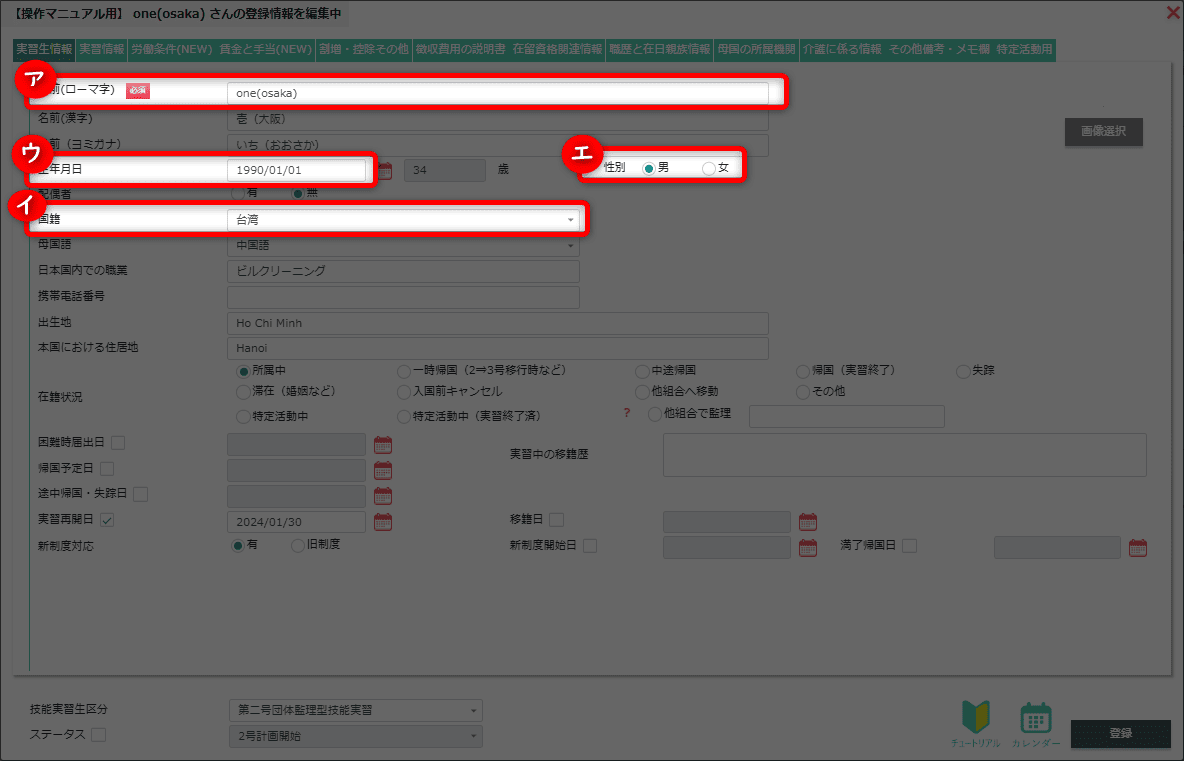Select the 失踪 status option
The height and width of the screenshot is (761, 1184).
coord(963,371)
